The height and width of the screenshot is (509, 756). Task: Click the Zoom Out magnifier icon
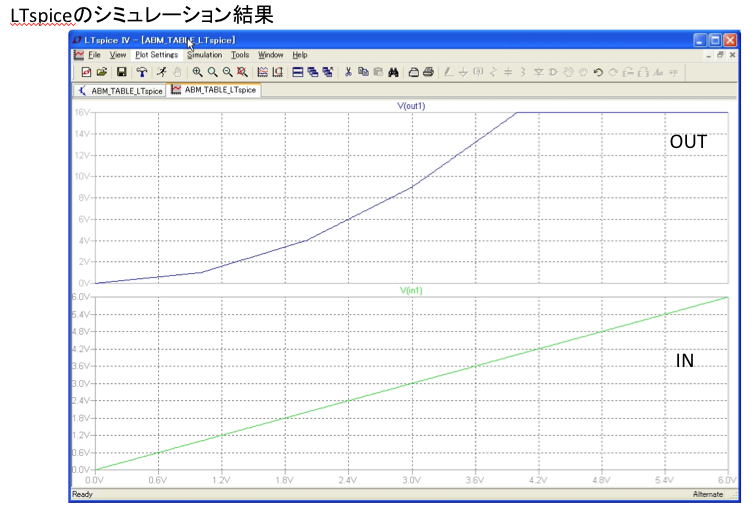pos(227,72)
